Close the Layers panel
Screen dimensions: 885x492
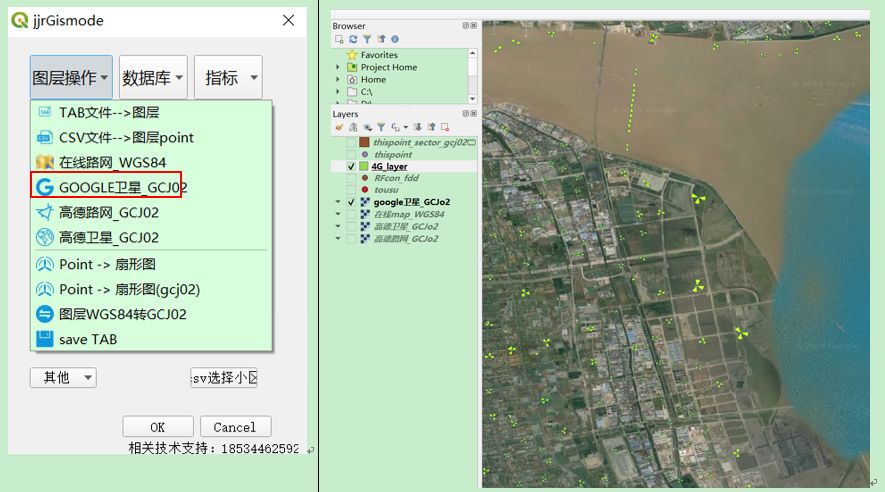474,113
